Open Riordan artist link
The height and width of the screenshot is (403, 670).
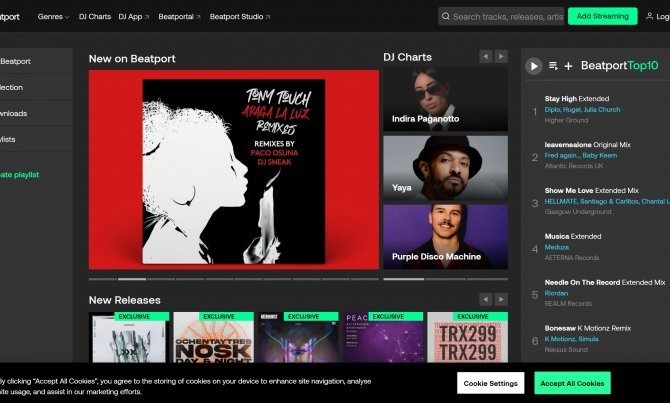(x=556, y=293)
